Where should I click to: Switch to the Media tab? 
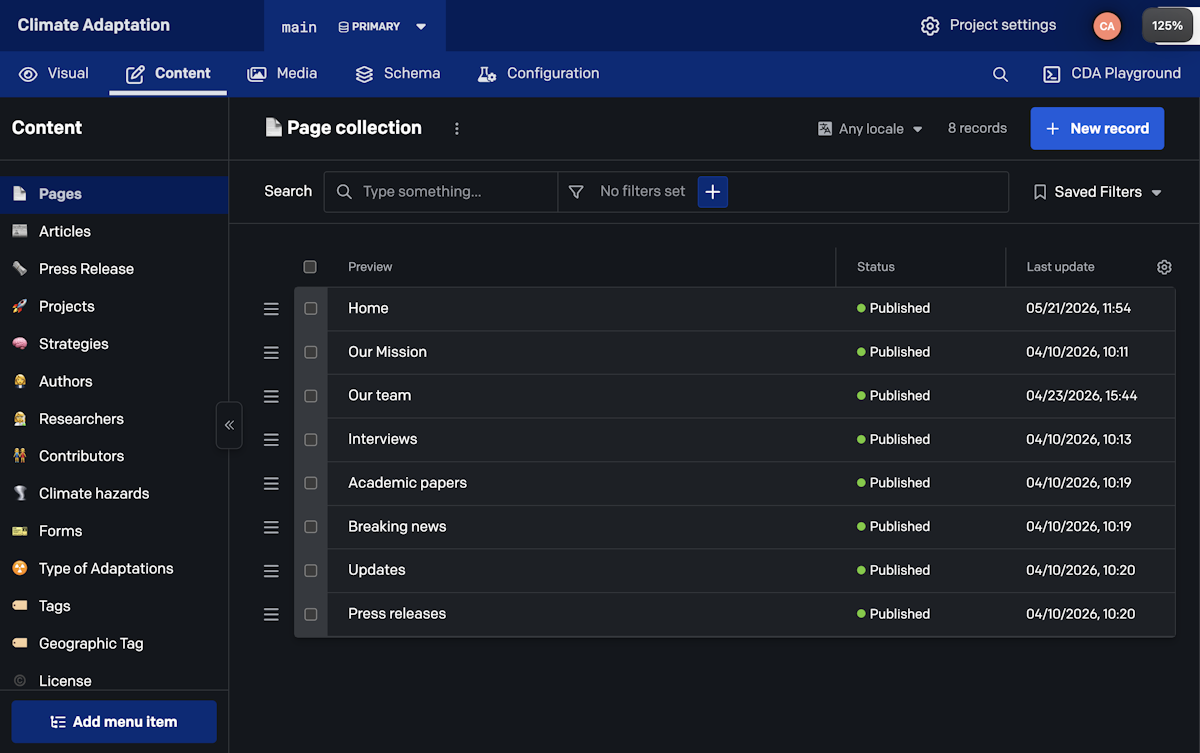tap(282, 74)
